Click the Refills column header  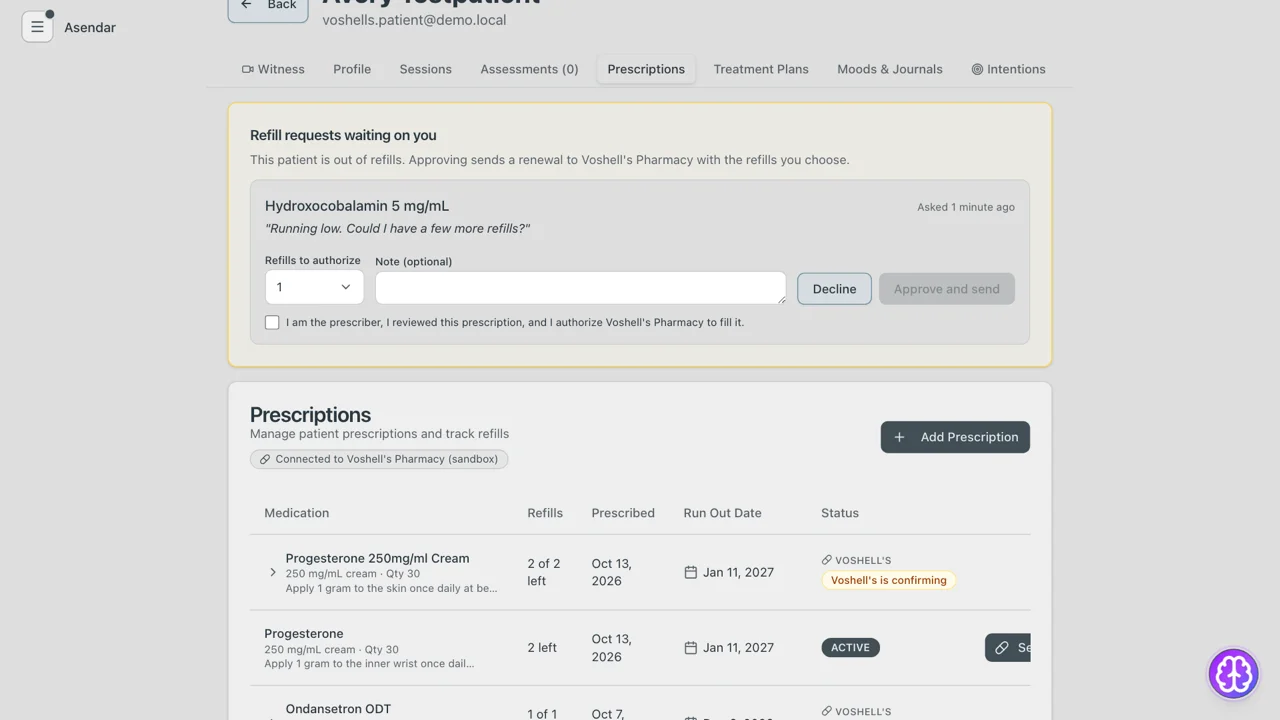545,513
